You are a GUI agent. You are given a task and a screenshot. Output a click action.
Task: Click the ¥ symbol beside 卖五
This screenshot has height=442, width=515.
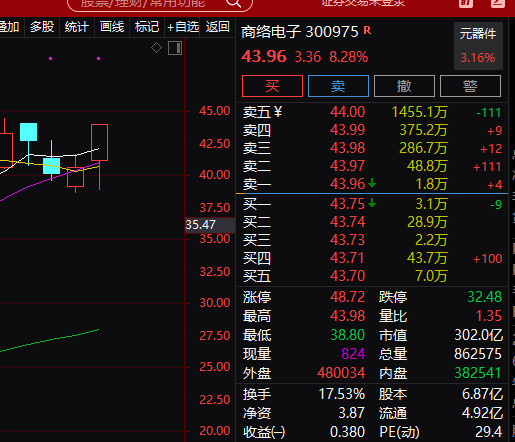coord(278,112)
